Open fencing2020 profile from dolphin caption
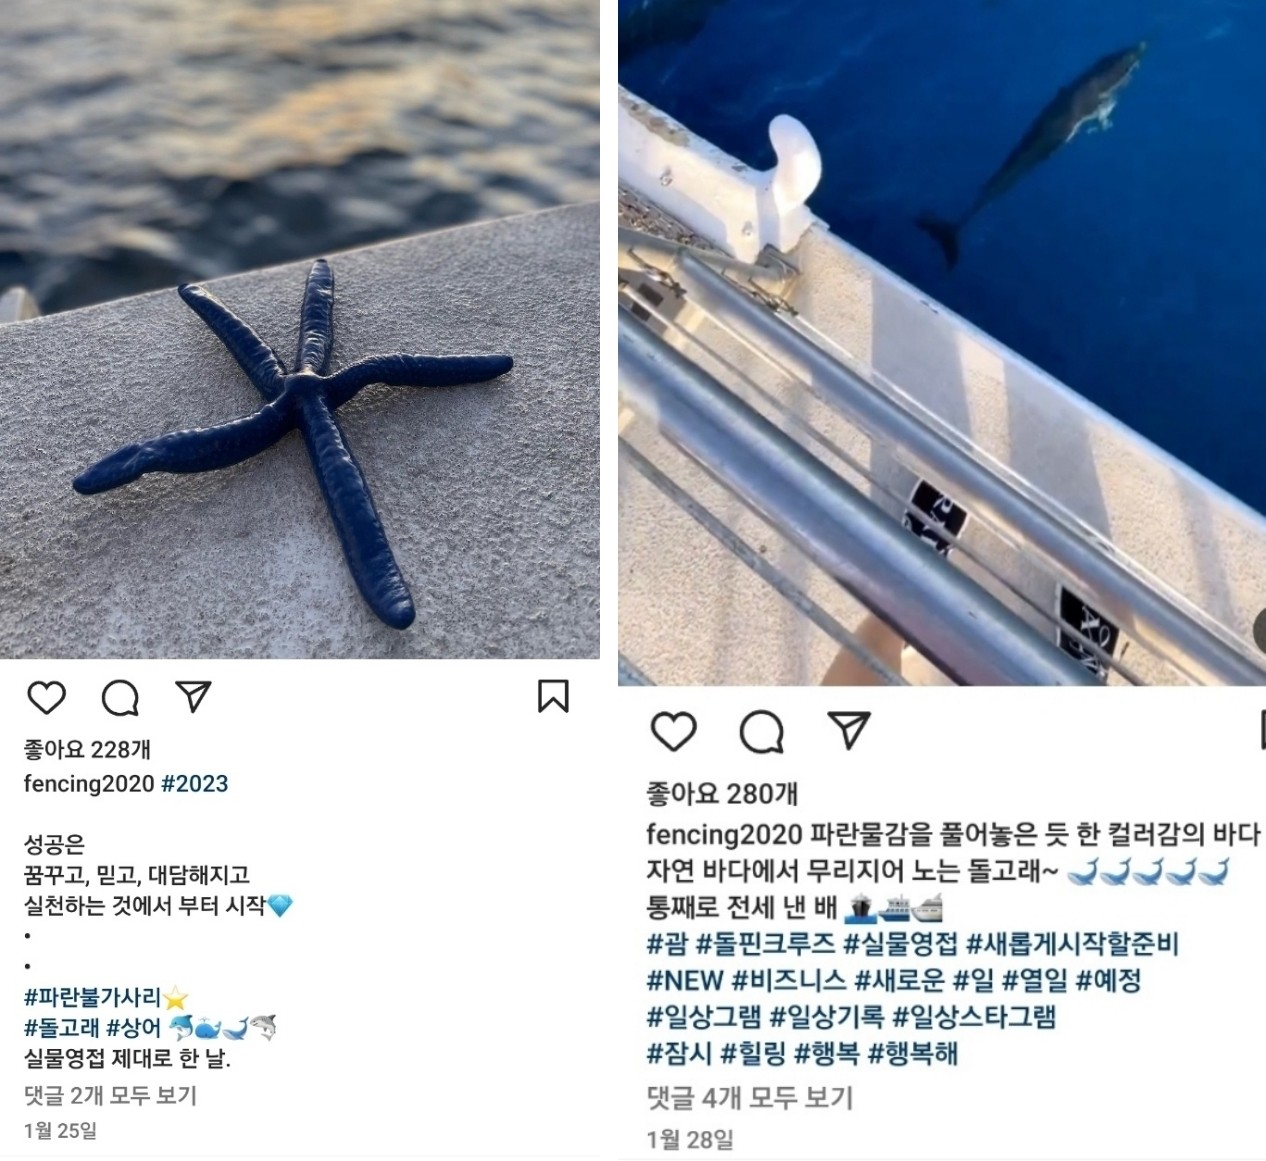1266x1161 pixels. (724, 834)
